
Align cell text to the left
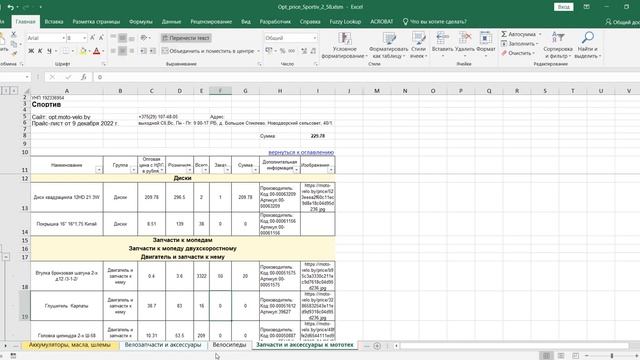113,51
